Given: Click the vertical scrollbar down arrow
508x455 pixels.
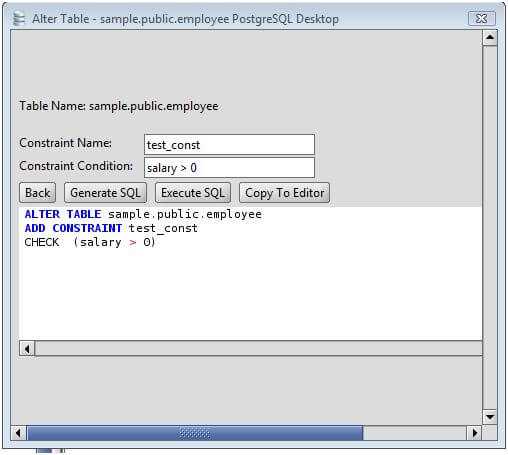Looking at the screenshot, I should point(490,417).
